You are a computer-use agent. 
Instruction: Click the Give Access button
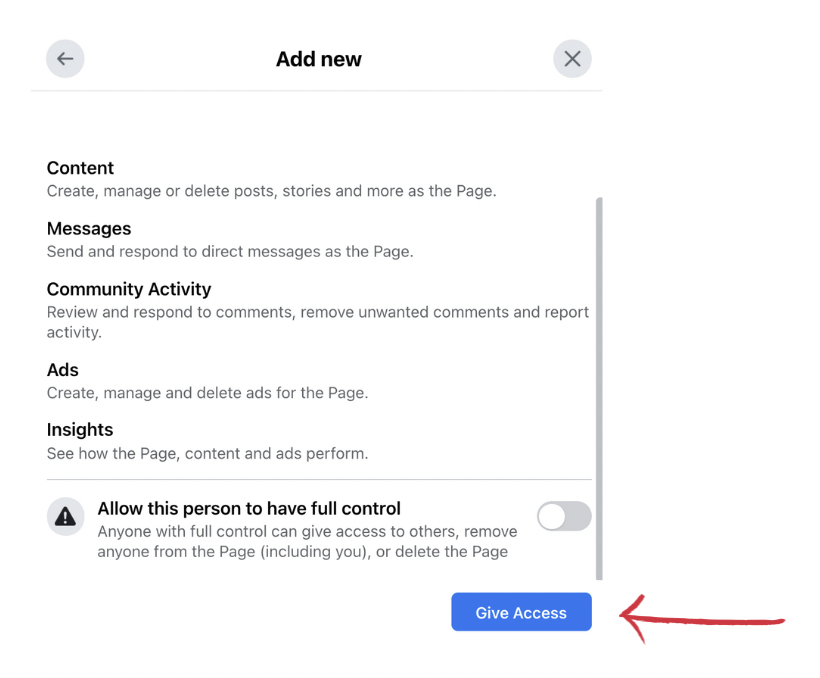click(521, 612)
